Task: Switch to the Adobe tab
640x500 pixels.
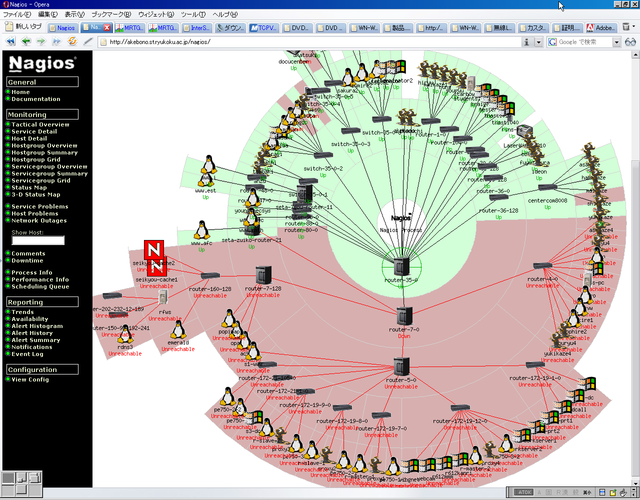Action: (x=600, y=28)
